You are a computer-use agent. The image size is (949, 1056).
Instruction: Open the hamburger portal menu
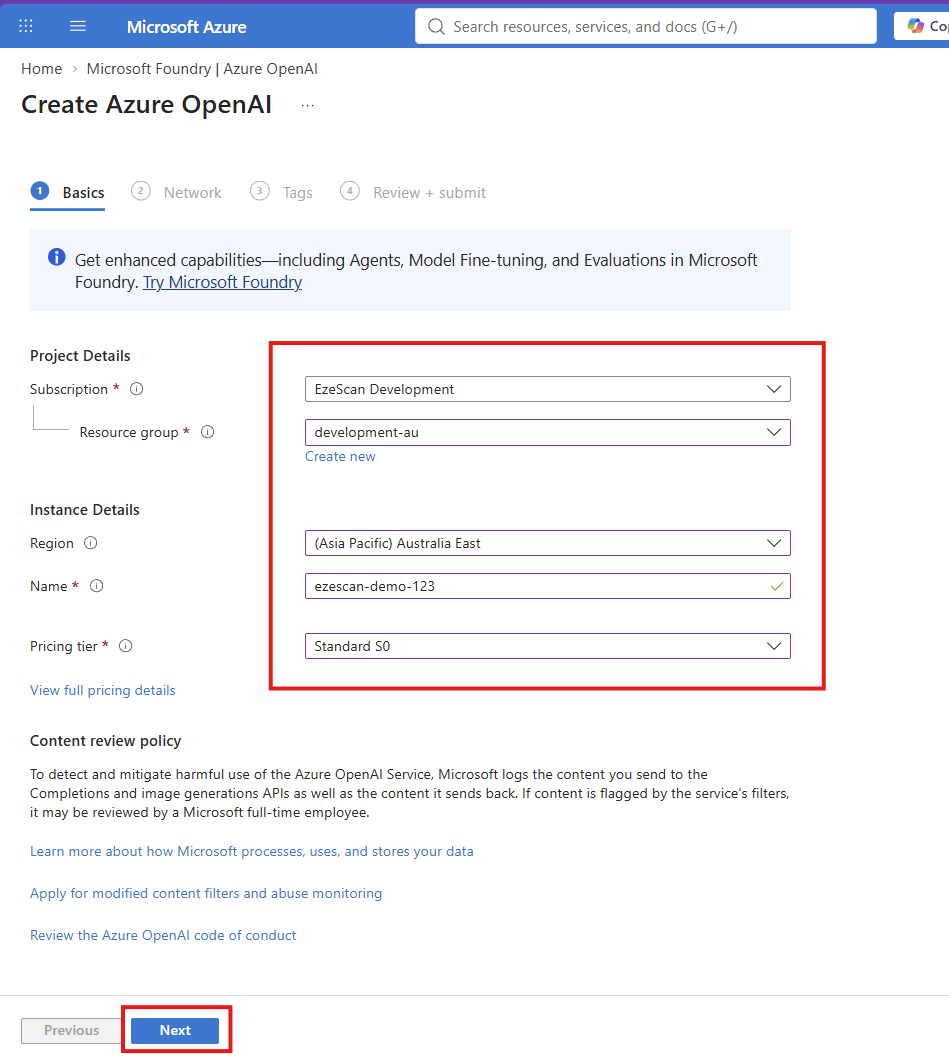pos(78,26)
